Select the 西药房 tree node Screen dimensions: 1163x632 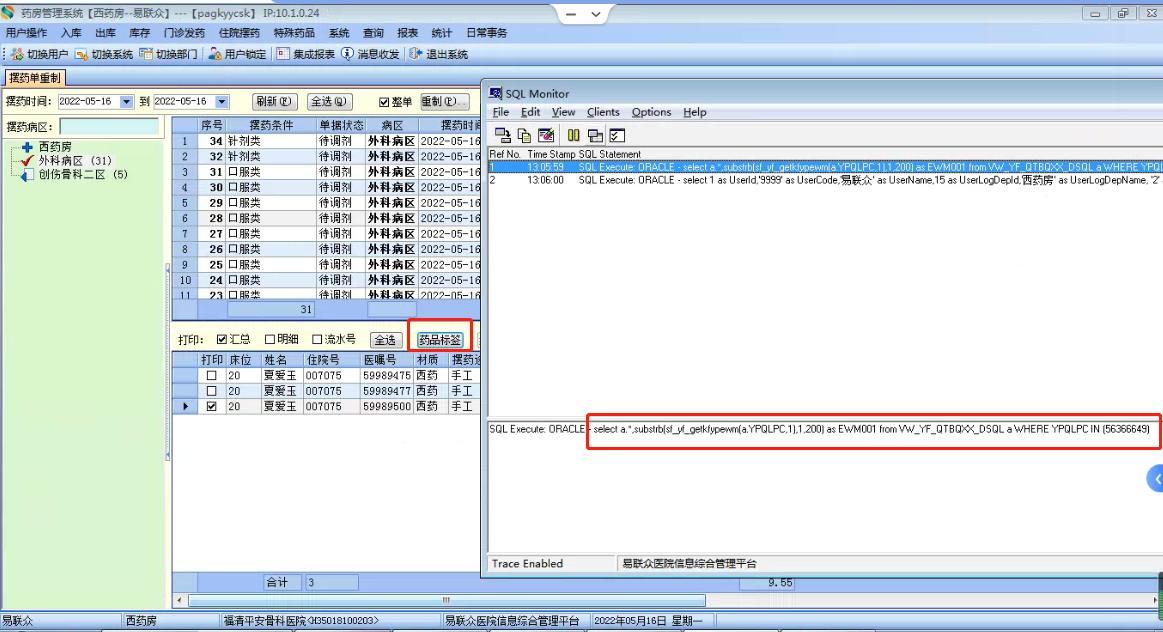pos(55,147)
